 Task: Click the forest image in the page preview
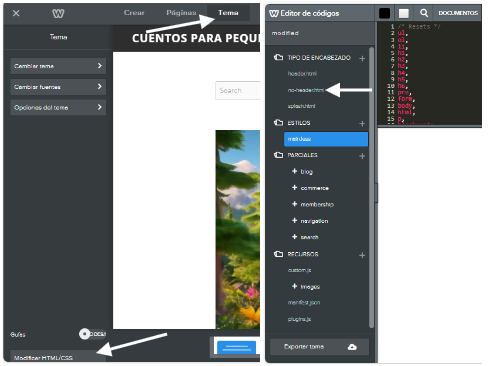point(237,229)
